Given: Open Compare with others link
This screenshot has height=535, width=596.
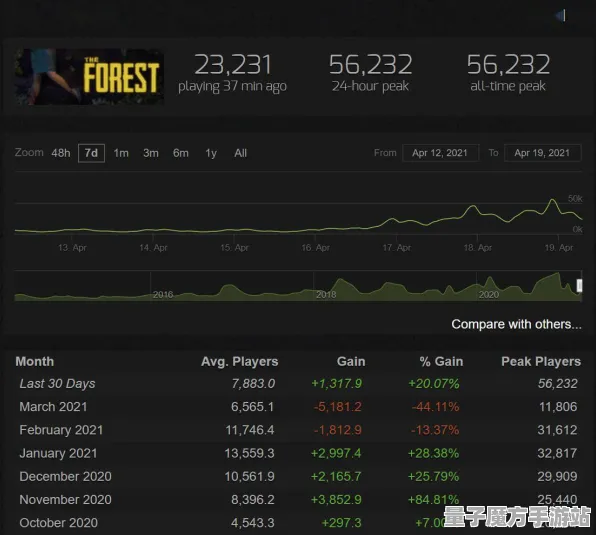Looking at the screenshot, I should tap(516, 324).
